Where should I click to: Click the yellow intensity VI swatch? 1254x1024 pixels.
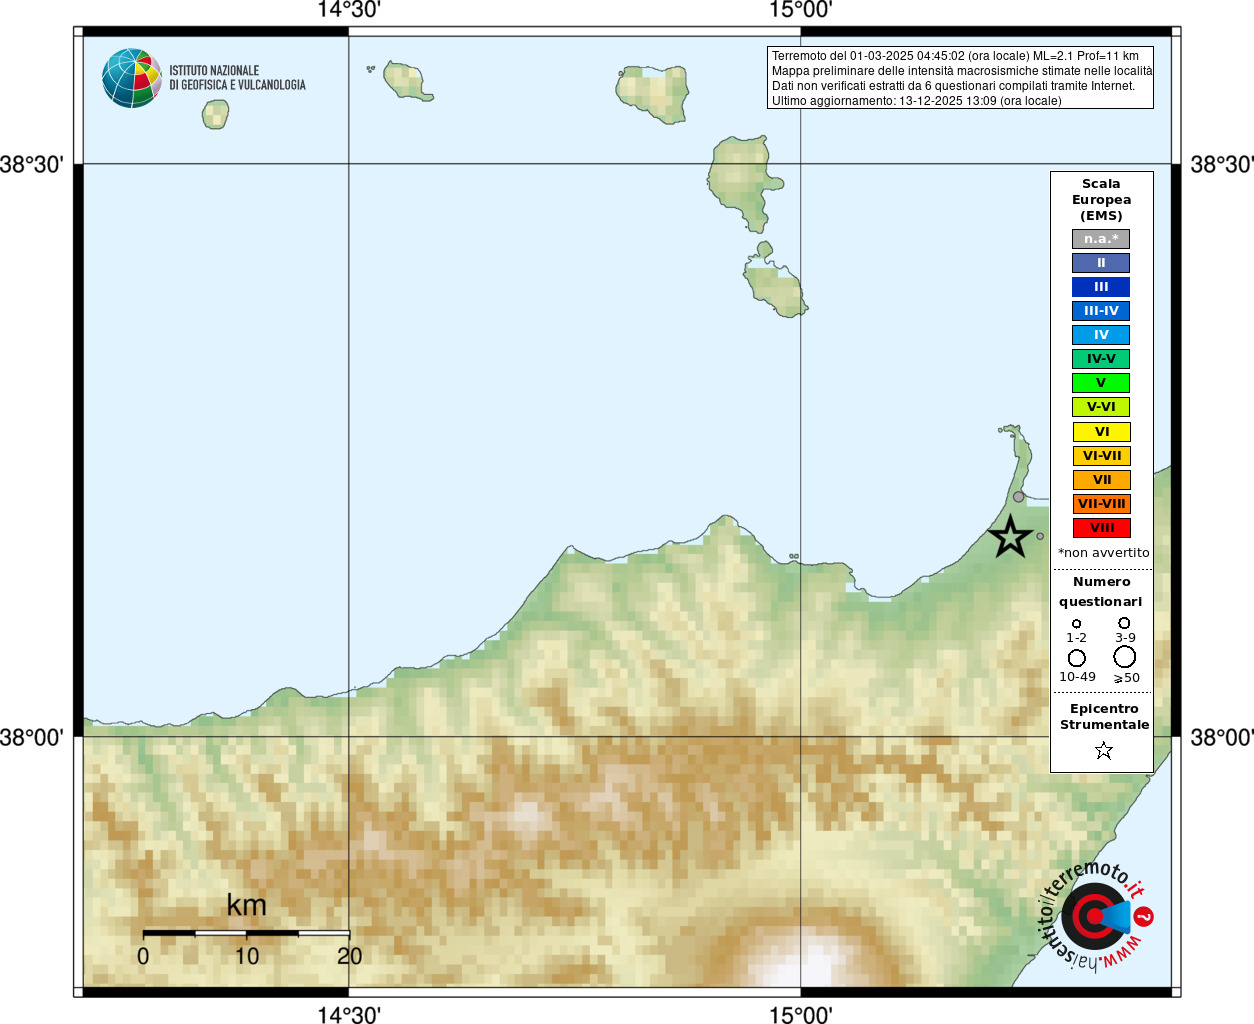[x=1101, y=432]
